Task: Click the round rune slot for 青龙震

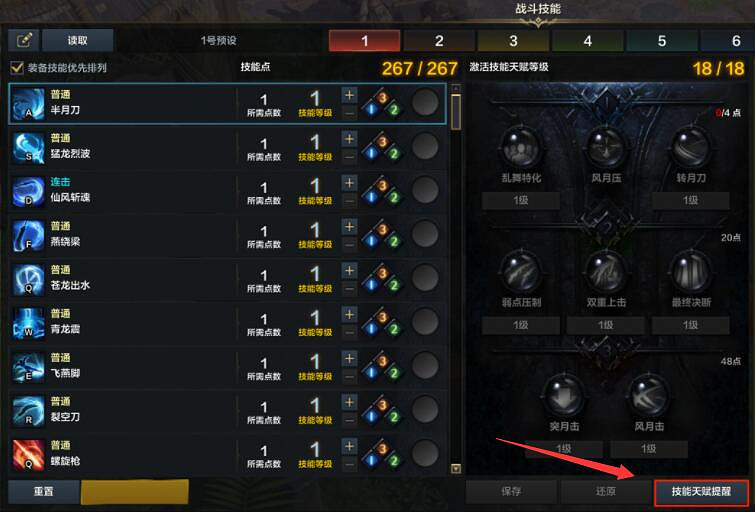Action: (x=425, y=322)
